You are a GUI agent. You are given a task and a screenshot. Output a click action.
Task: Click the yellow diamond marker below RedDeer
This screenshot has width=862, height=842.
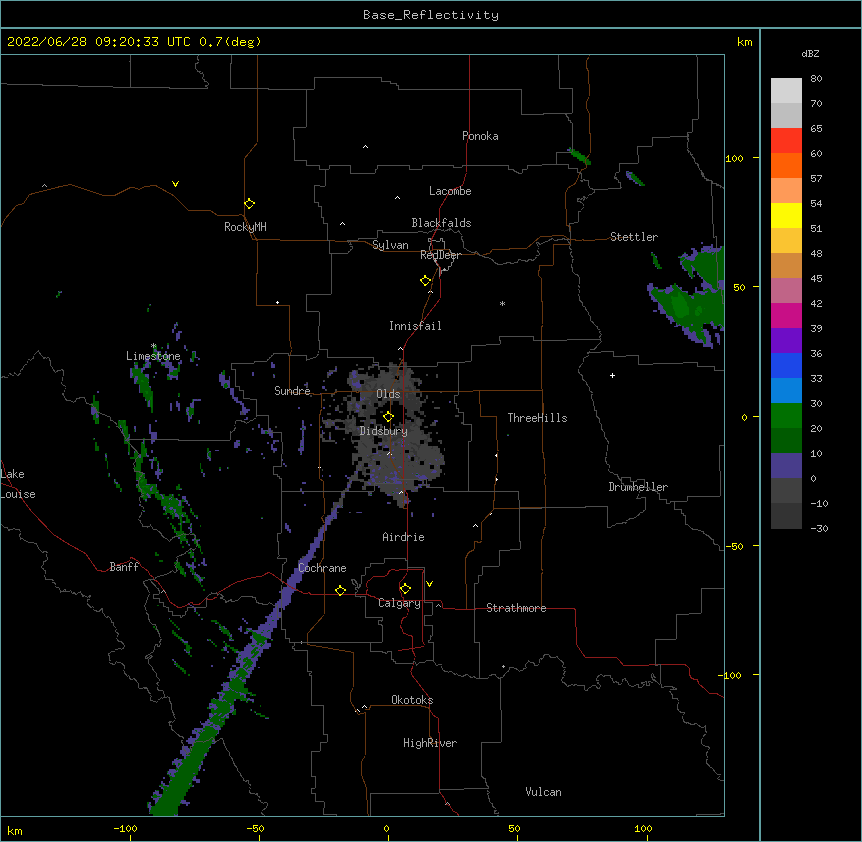[425, 281]
